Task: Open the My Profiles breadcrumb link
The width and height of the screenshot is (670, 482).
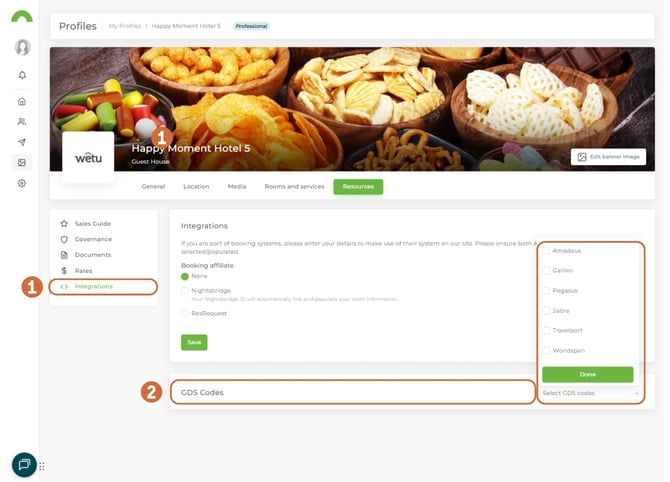Action: click(x=125, y=26)
